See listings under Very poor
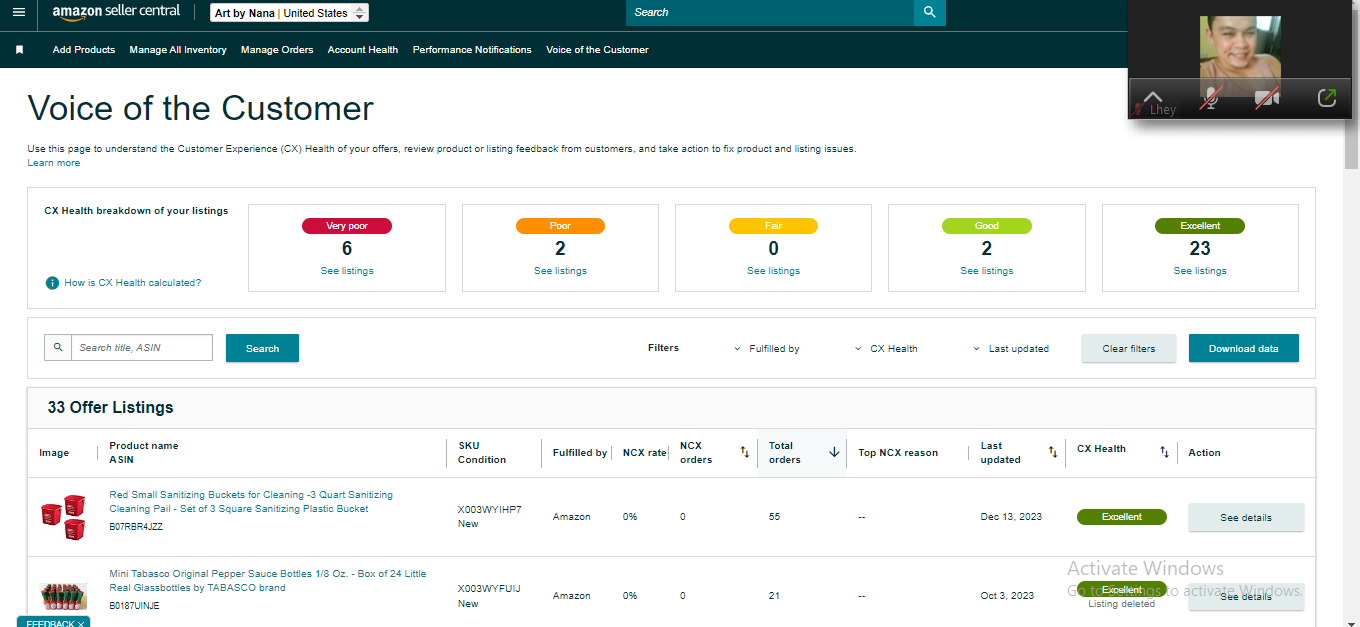The width and height of the screenshot is (1360, 627). (347, 271)
